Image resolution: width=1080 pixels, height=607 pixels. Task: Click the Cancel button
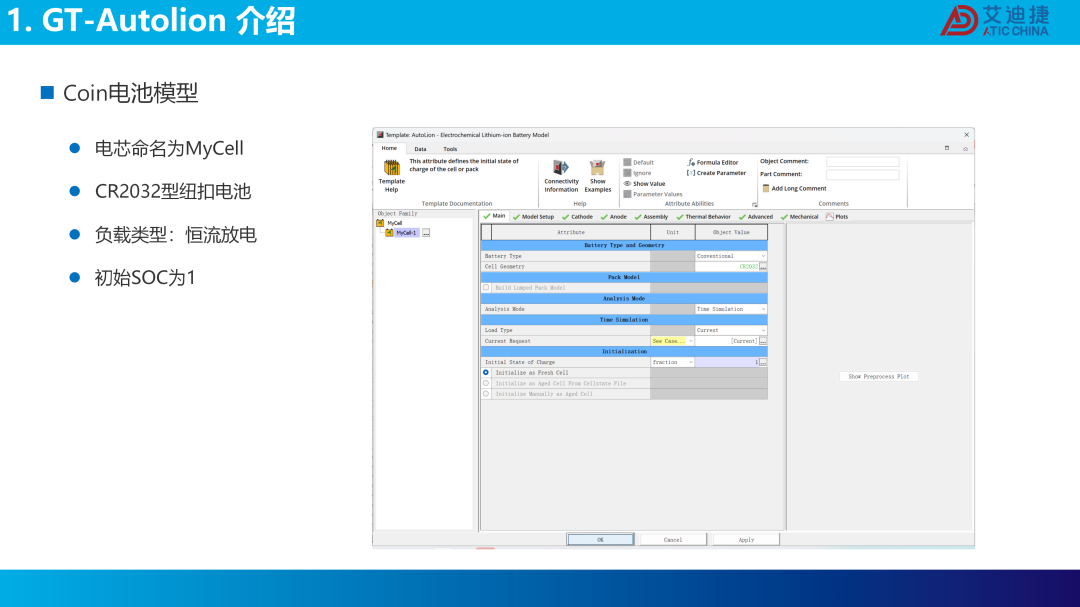[673, 539]
